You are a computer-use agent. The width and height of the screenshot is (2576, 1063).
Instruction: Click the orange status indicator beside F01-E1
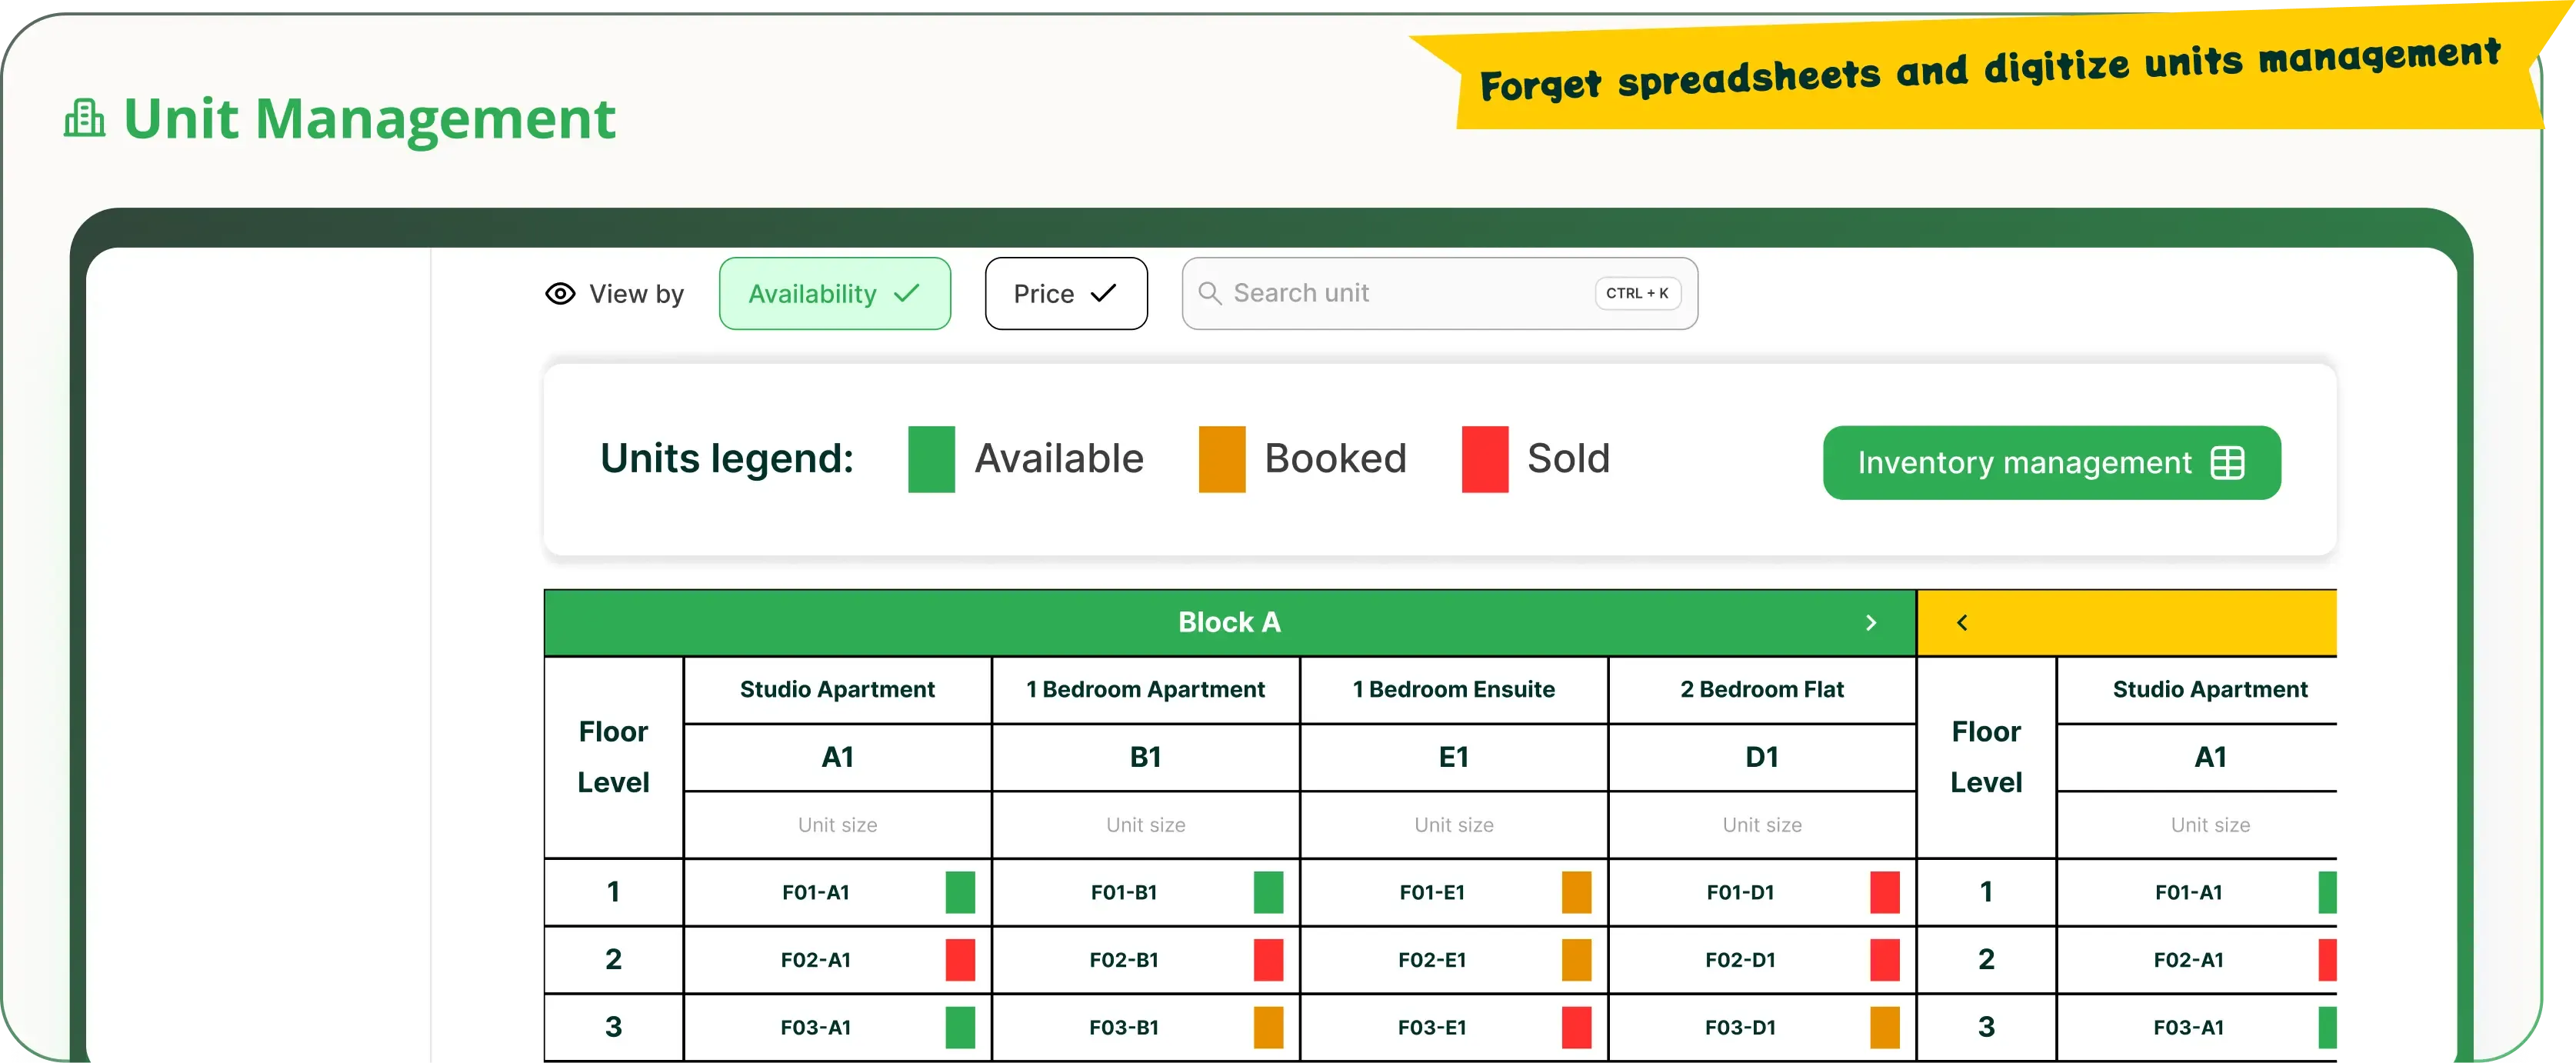[1576, 892]
